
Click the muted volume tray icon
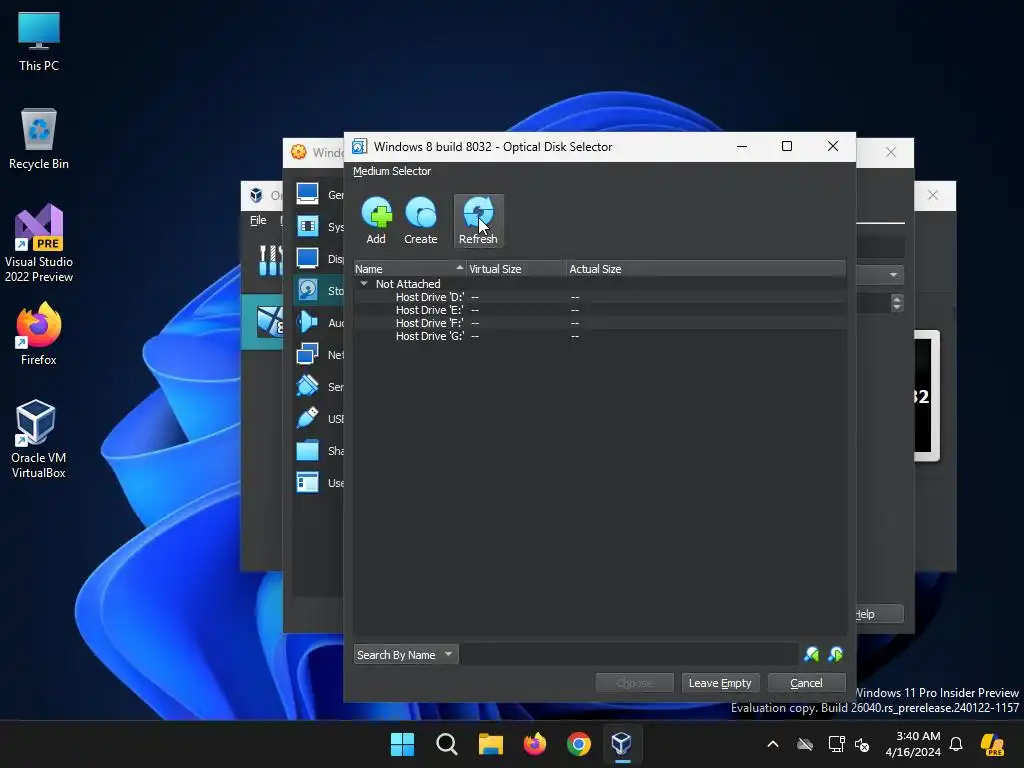pos(862,744)
